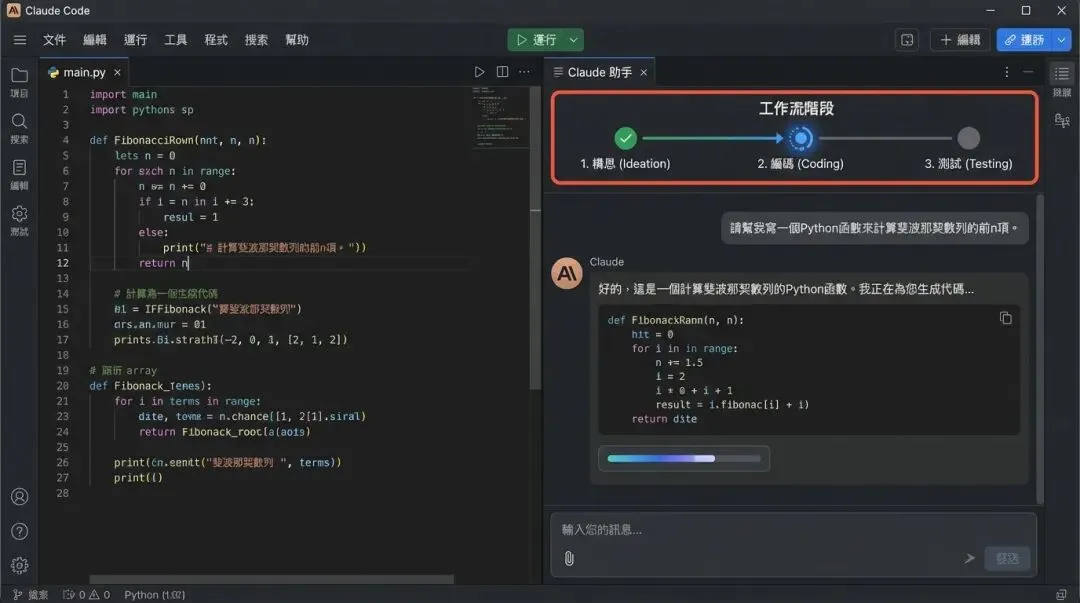This screenshot has height=603, width=1080.
Task: Open the editor more actions ellipsis
Action: pos(524,72)
